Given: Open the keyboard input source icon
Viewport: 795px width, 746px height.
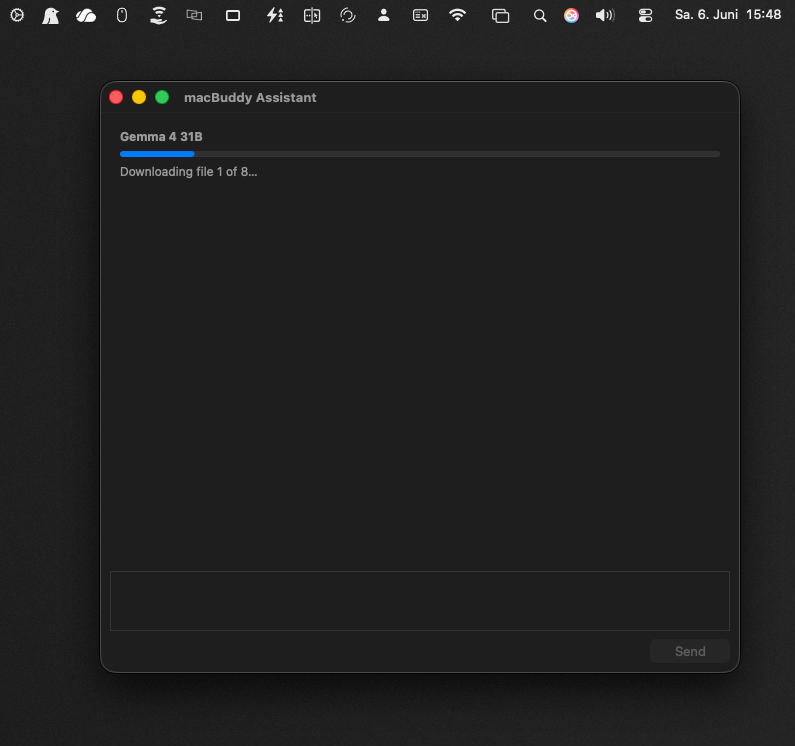Looking at the screenshot, I should pos(420,16).
